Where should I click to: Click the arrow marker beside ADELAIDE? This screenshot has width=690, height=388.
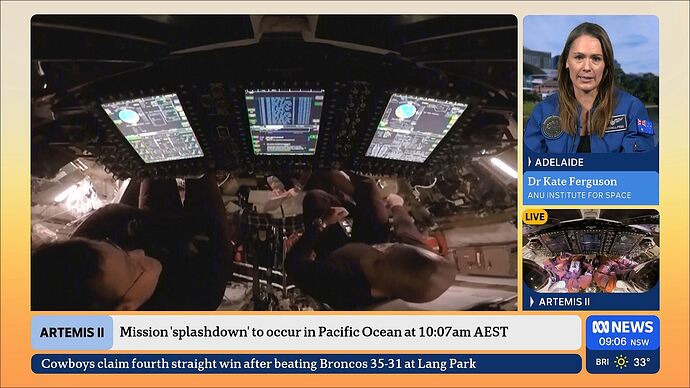click(x=530, y=162)
